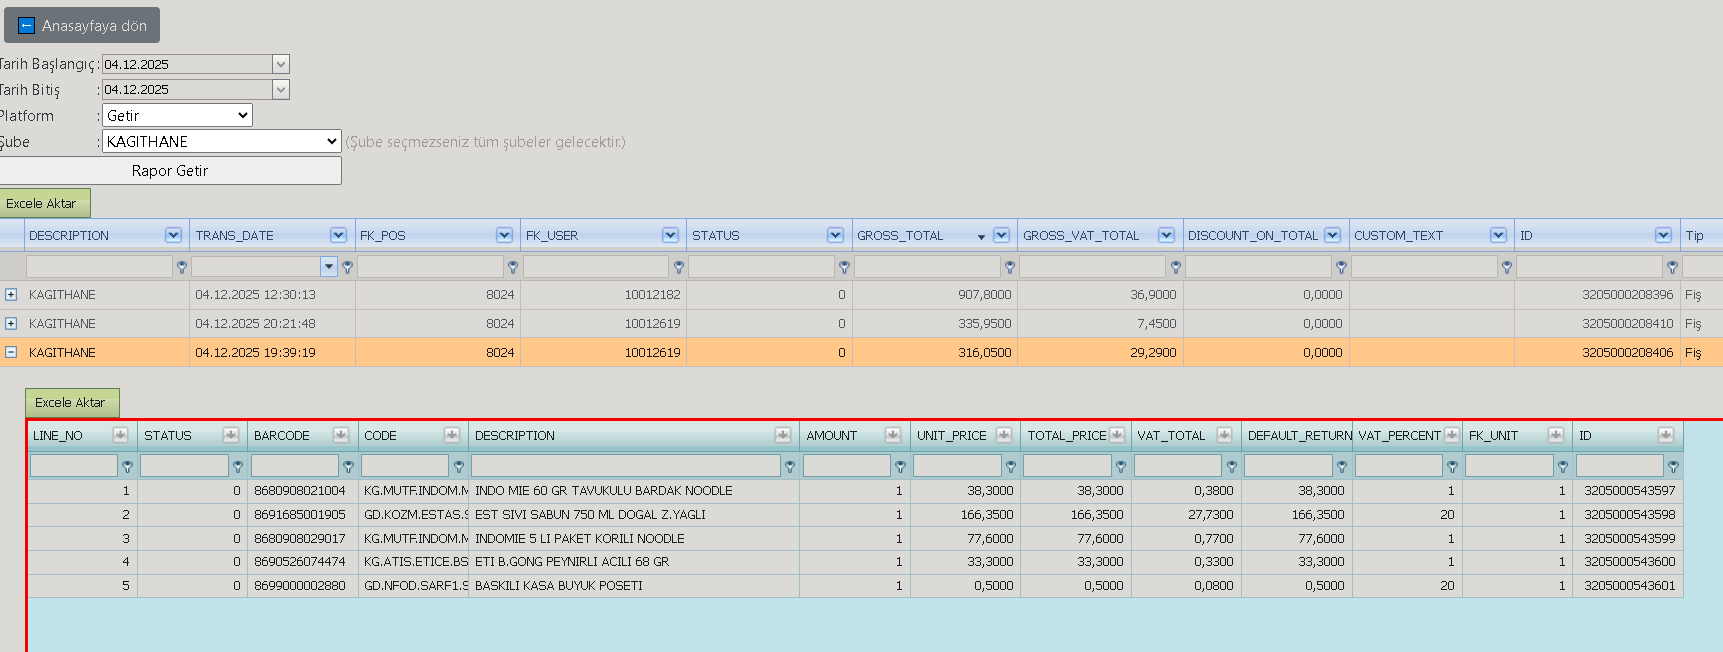
Task: Click the FK_POS column filter funnel icon
Action: (x=513, y=267)
